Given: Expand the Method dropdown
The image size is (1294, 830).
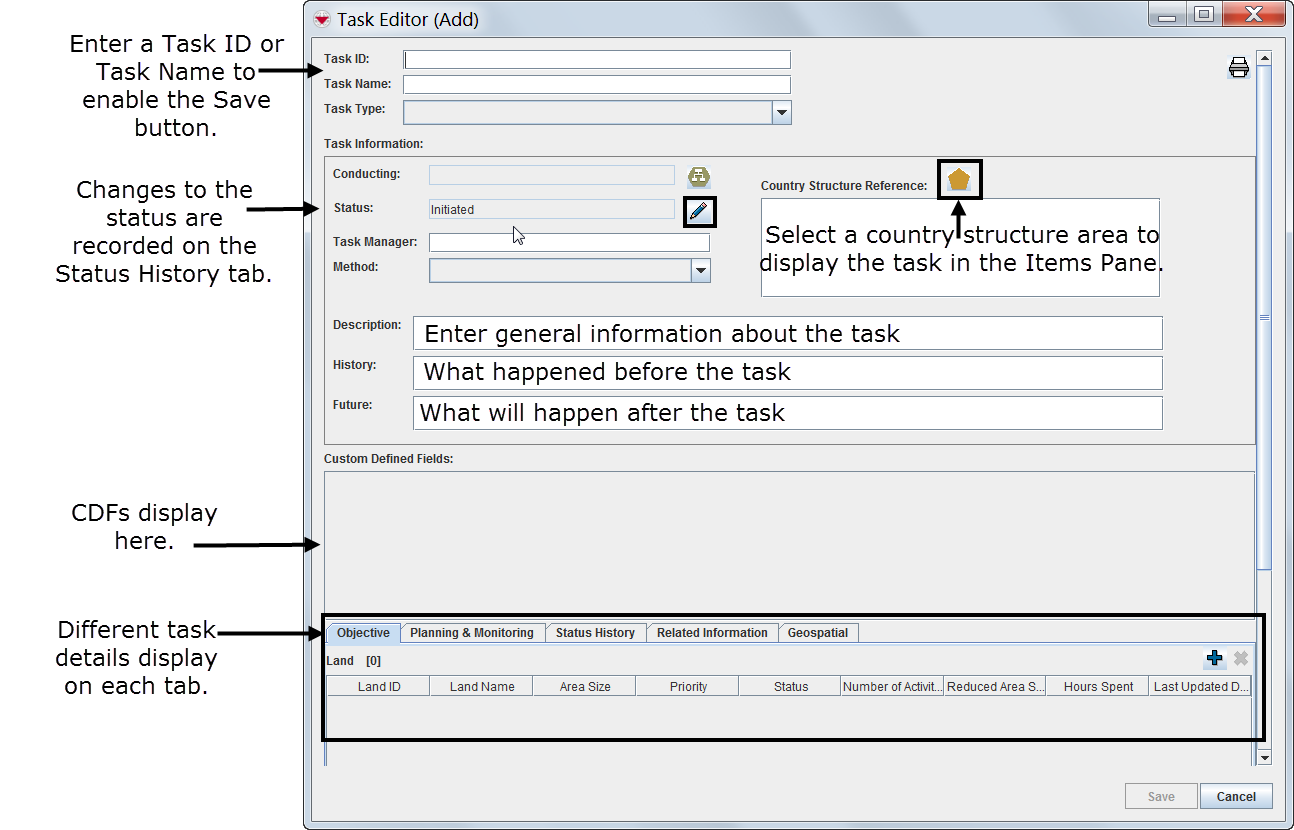Looking at the screenshot, I should (x=700, y=271).
